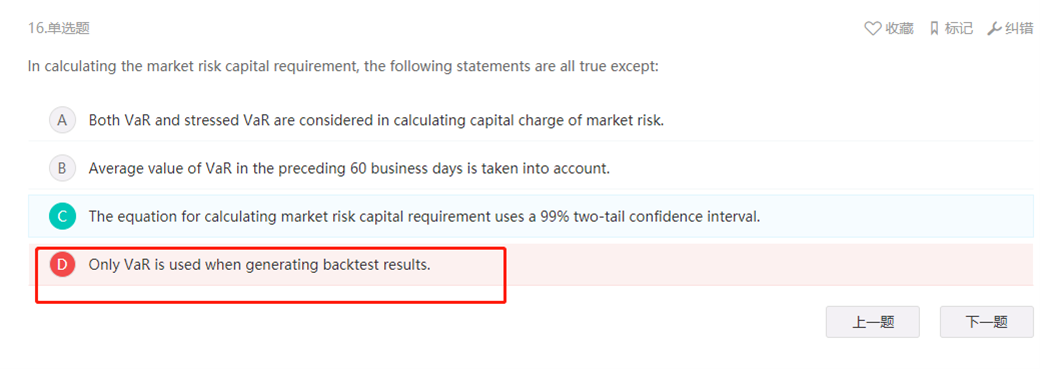Image resolution: width=1040 pixels, height=369 pixels.
Task: Click the 标记 mark label
Action: tap(958, 29)
